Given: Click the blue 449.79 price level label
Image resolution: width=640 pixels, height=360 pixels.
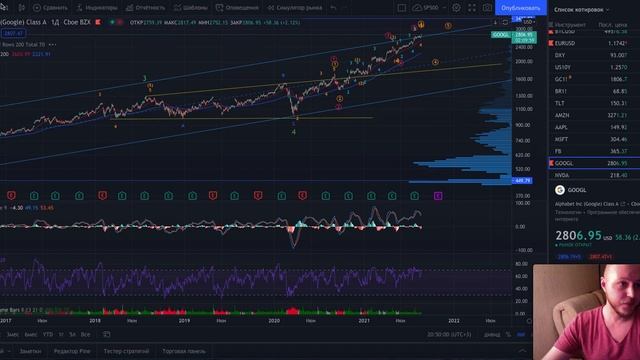Looking at the screenshot, I should (x=522, y=180).
